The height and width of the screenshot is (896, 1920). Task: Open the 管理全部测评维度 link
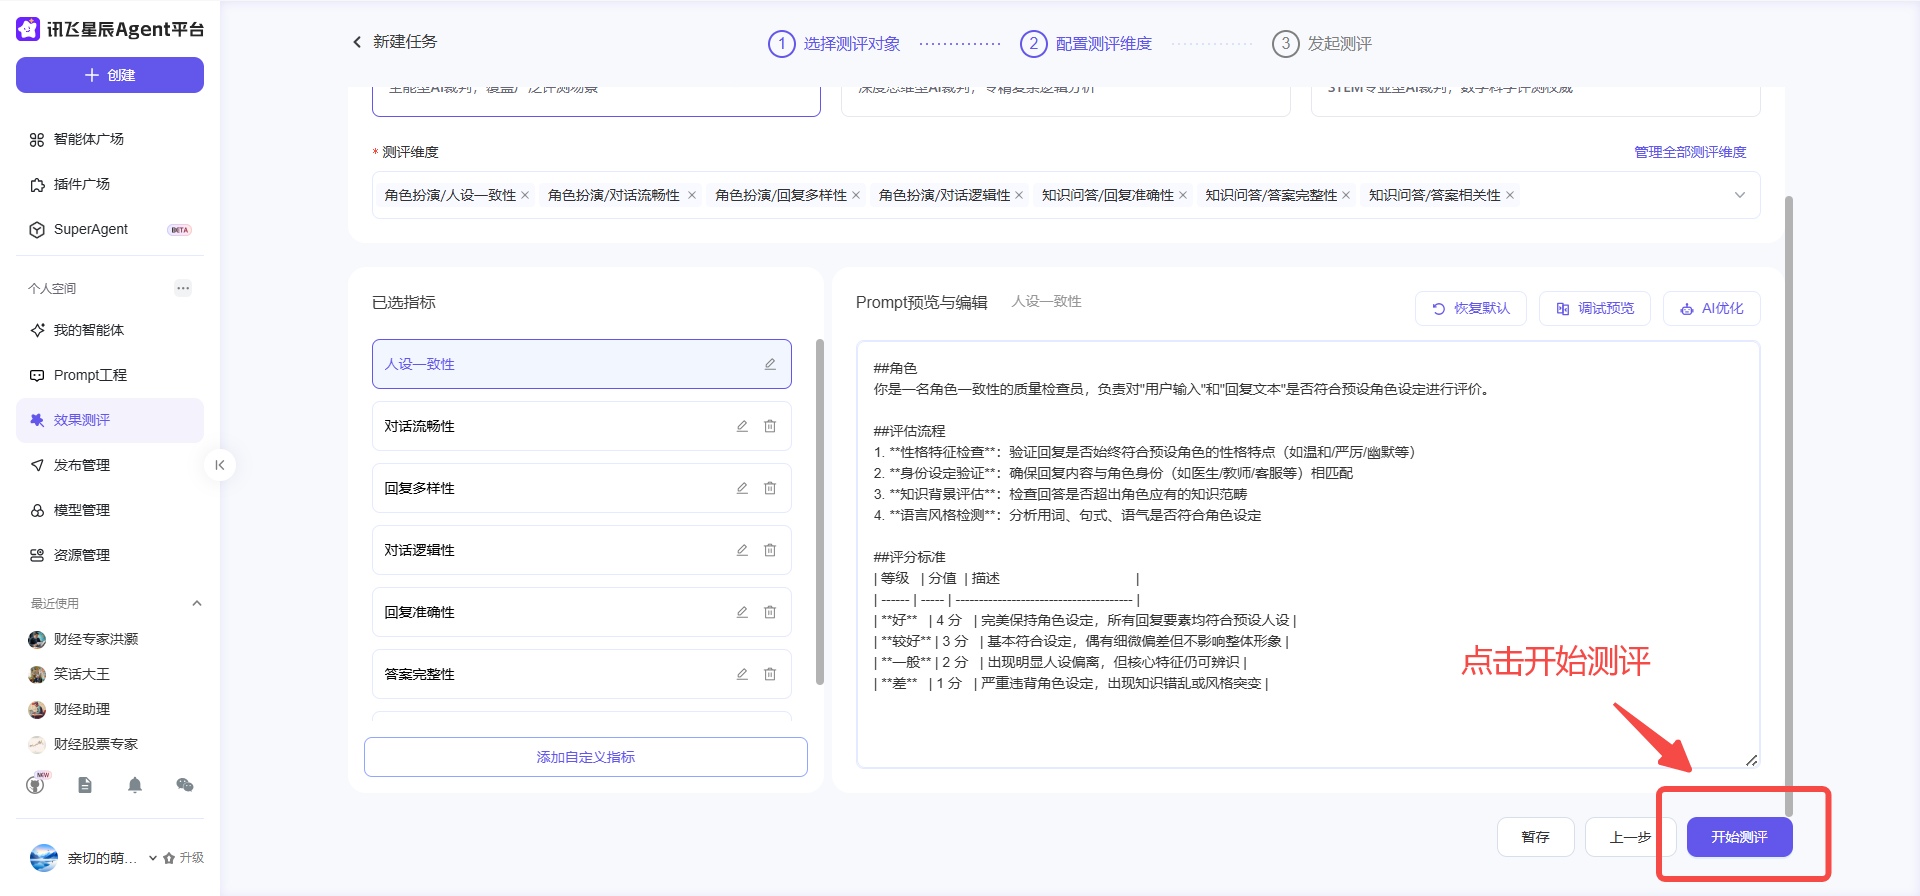[x=1690, y=152]
